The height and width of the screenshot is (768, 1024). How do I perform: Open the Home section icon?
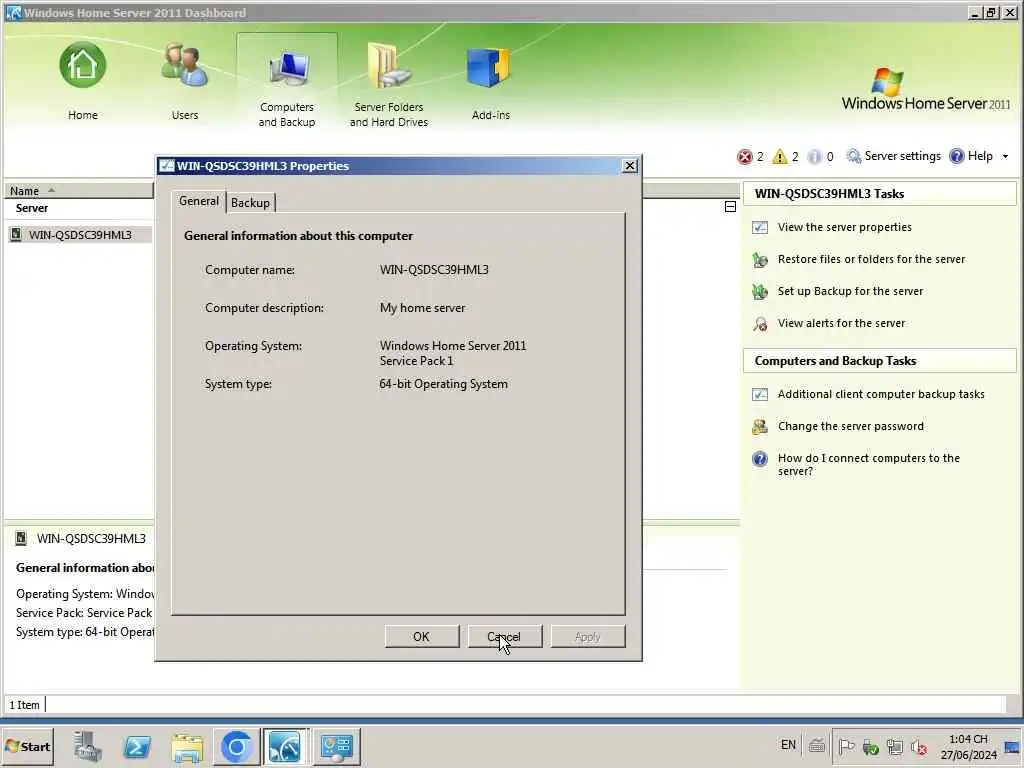pos(83,65)
